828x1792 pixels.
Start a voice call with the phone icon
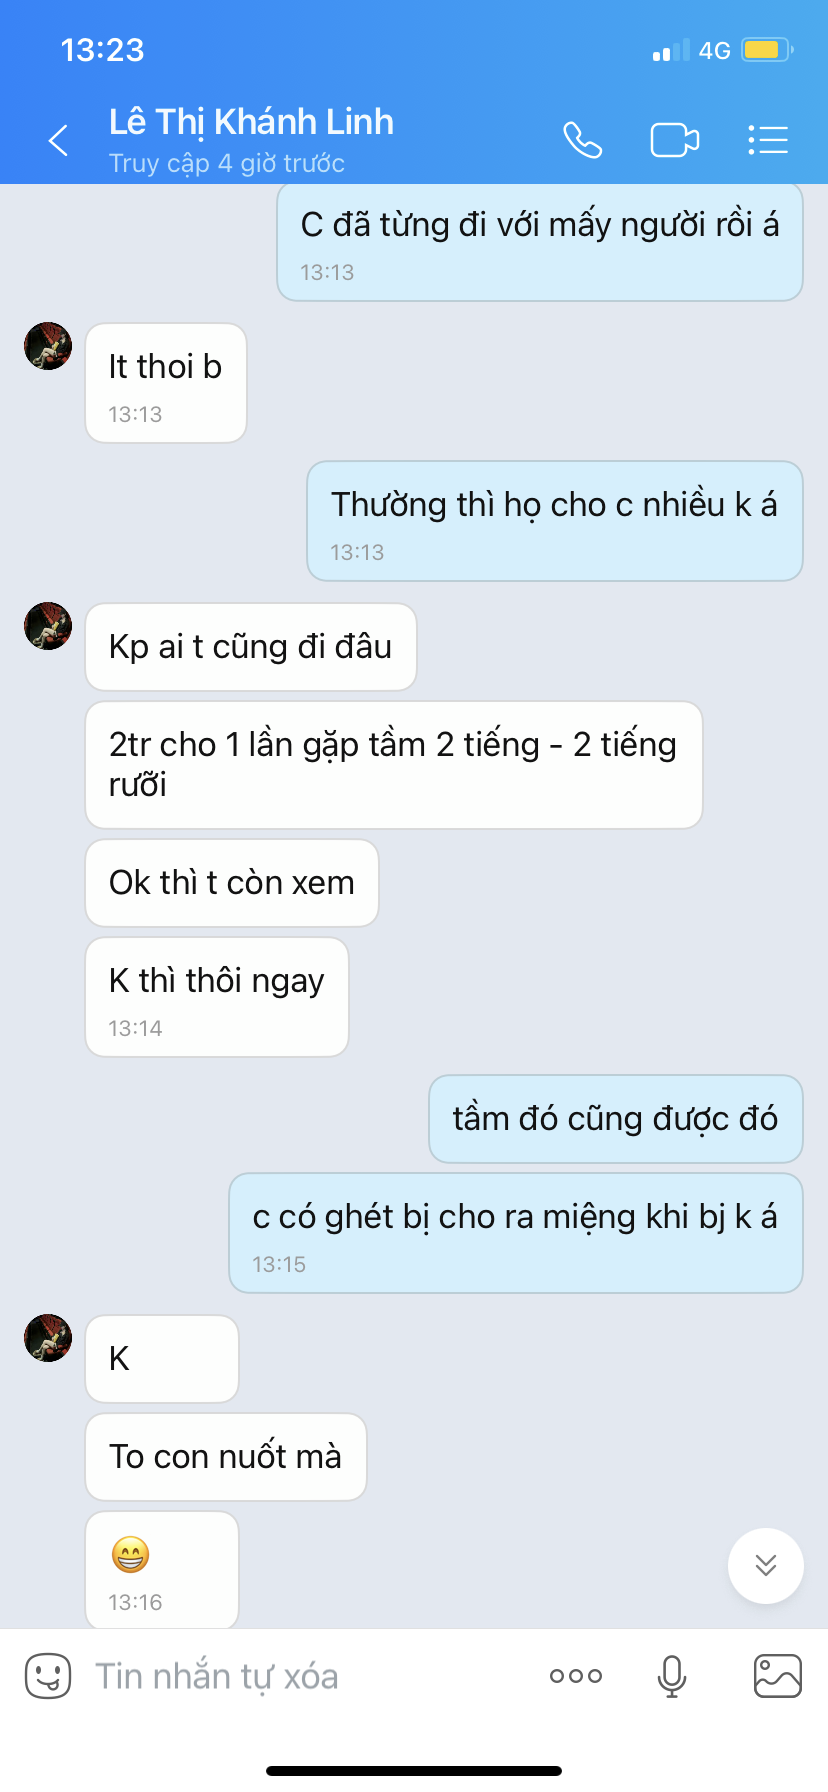tap(583, 140)
